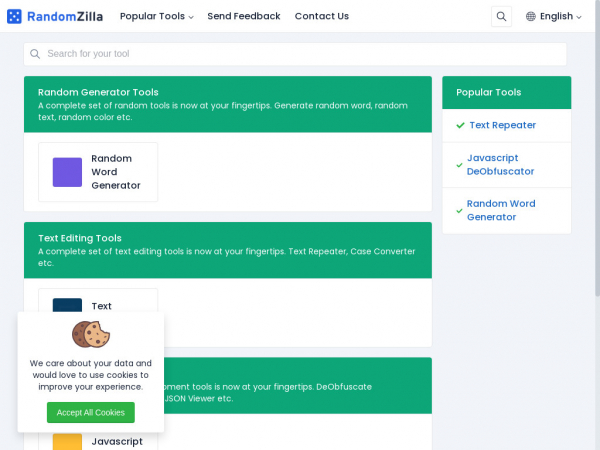
Task: Click the RandomZilla dice logo icon
Action: tap(14, 16)
